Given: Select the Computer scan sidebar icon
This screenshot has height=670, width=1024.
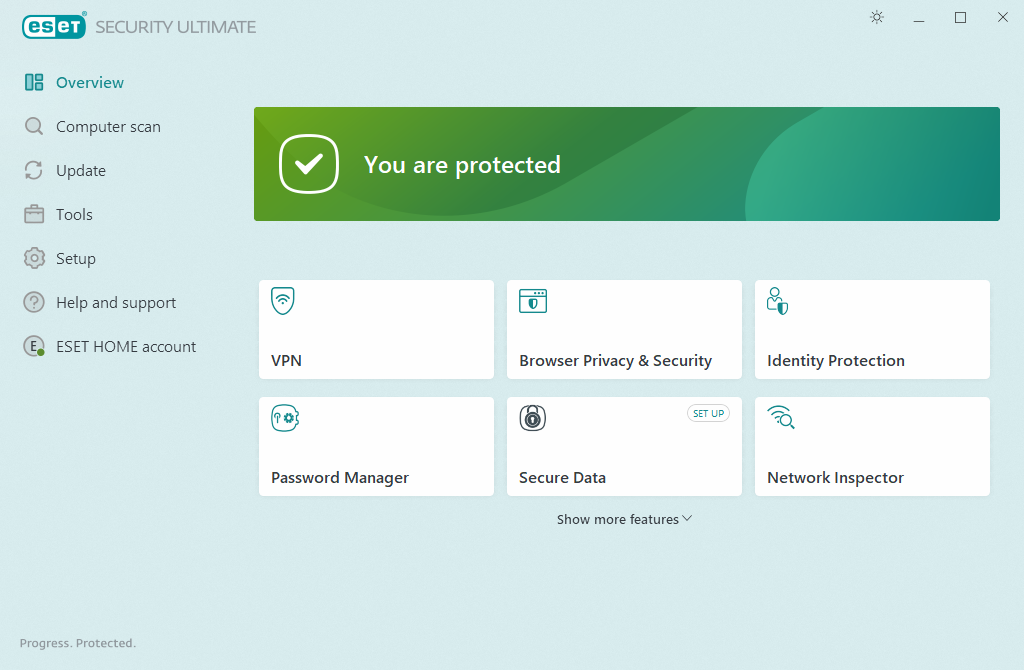Looking at the screenshot, I should coord(33,126).
